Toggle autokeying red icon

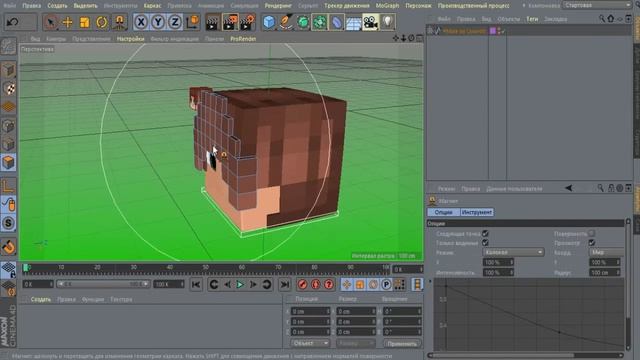(x=316, y=284)
